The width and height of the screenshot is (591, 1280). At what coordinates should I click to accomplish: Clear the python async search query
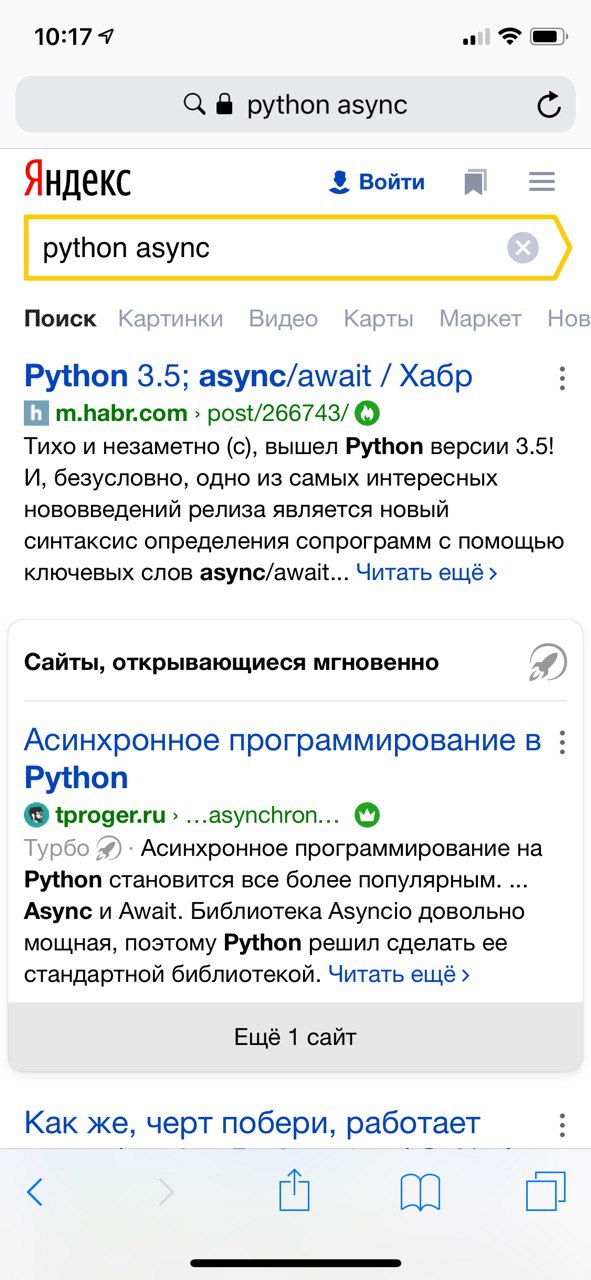(x=522, y=247)
